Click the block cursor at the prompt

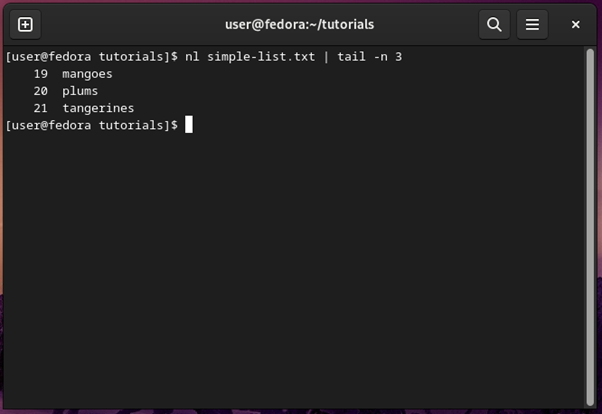(x=188, y=125)
